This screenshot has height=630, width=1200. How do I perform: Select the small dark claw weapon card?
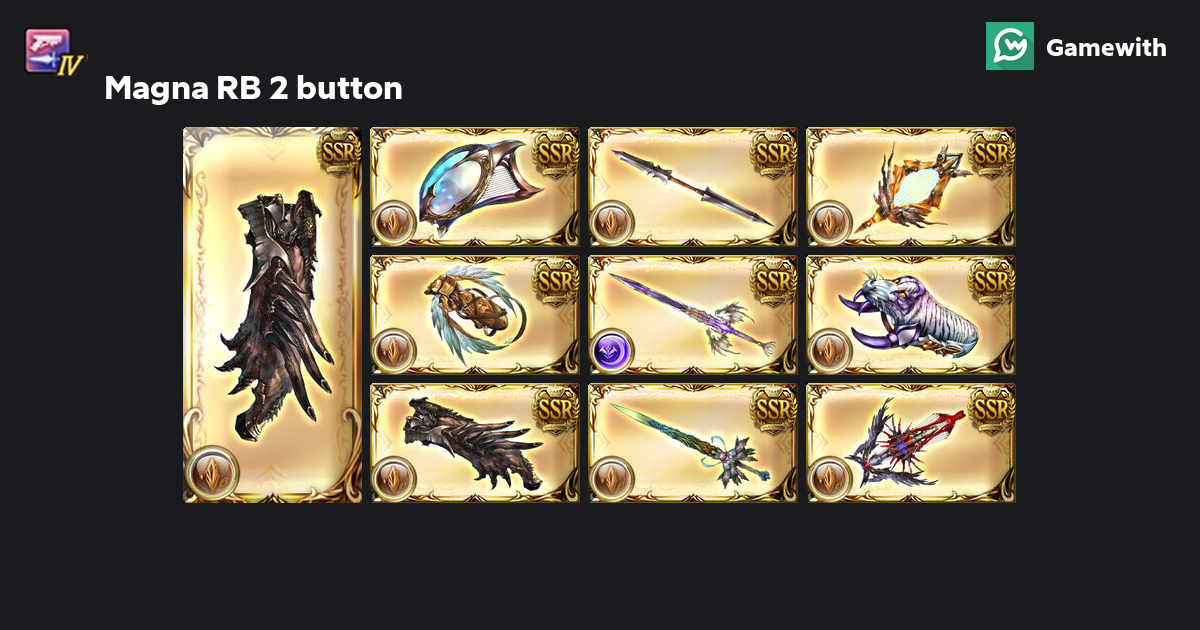(x=475, y=443)
